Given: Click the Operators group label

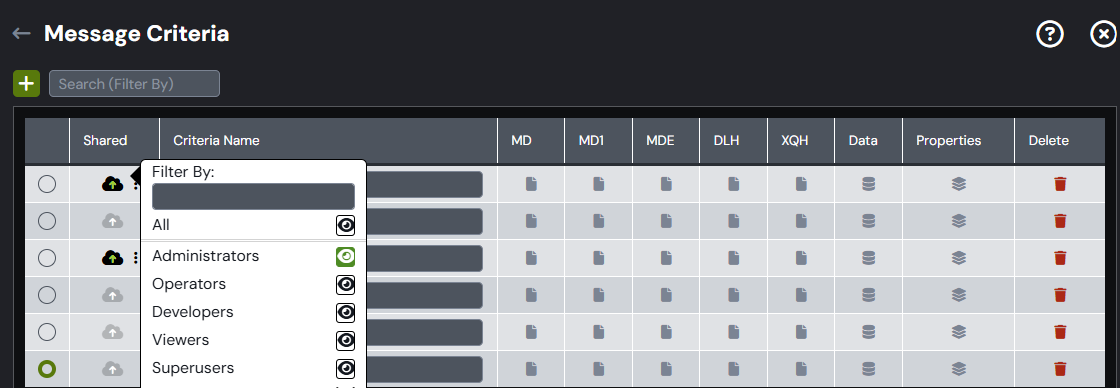Looking at the screenshot, I should tap(189, 284).
